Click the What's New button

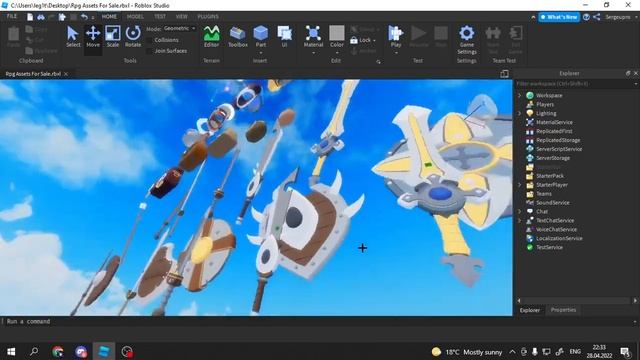[559, 17]
